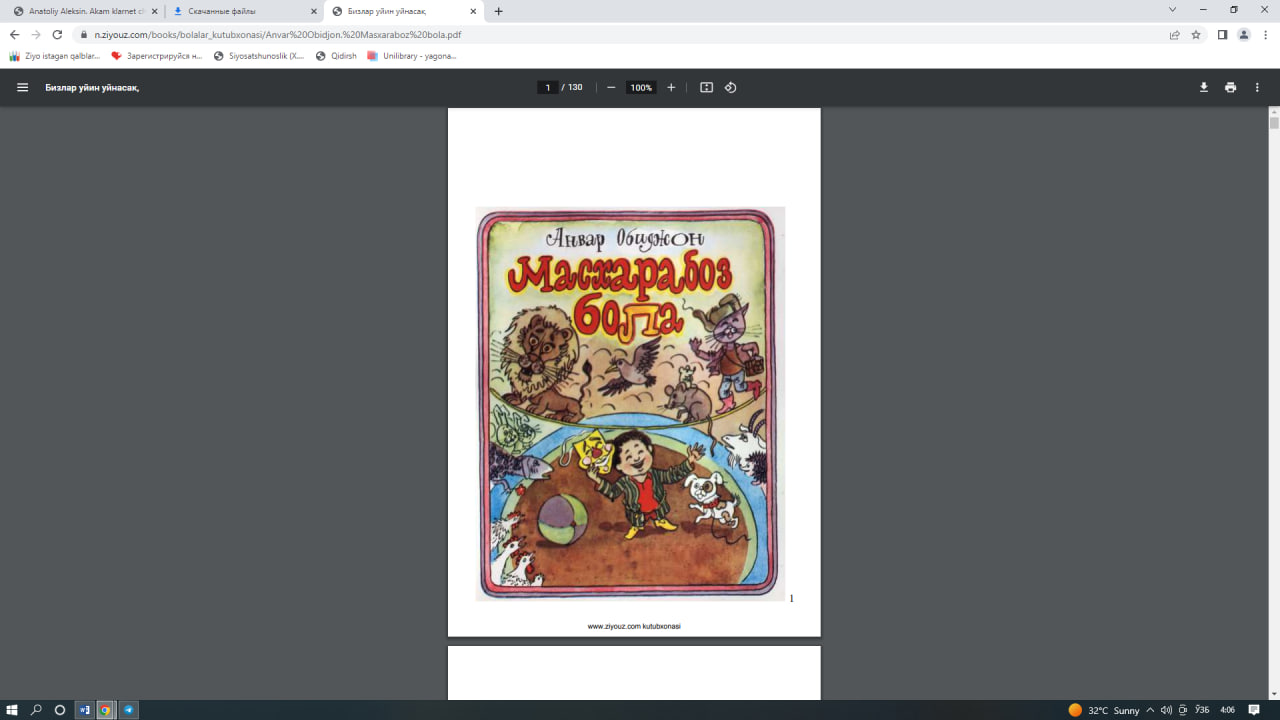The height and width of the screenshot is (720, 1280).
Task: Toggle the browser side panel
Action: pos(1222,34)
